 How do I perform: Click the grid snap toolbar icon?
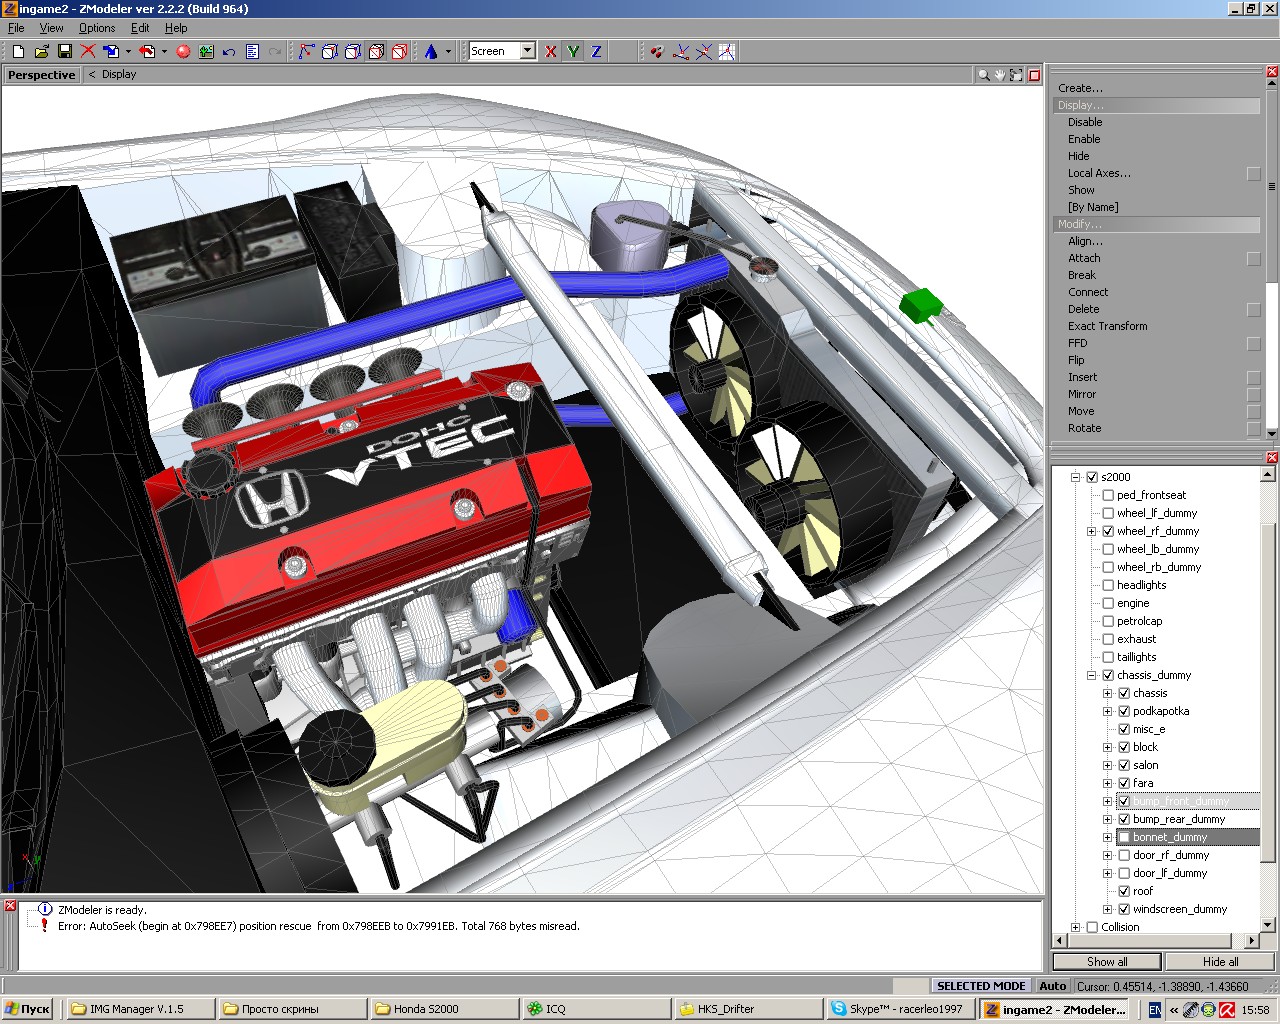[727, 51]
